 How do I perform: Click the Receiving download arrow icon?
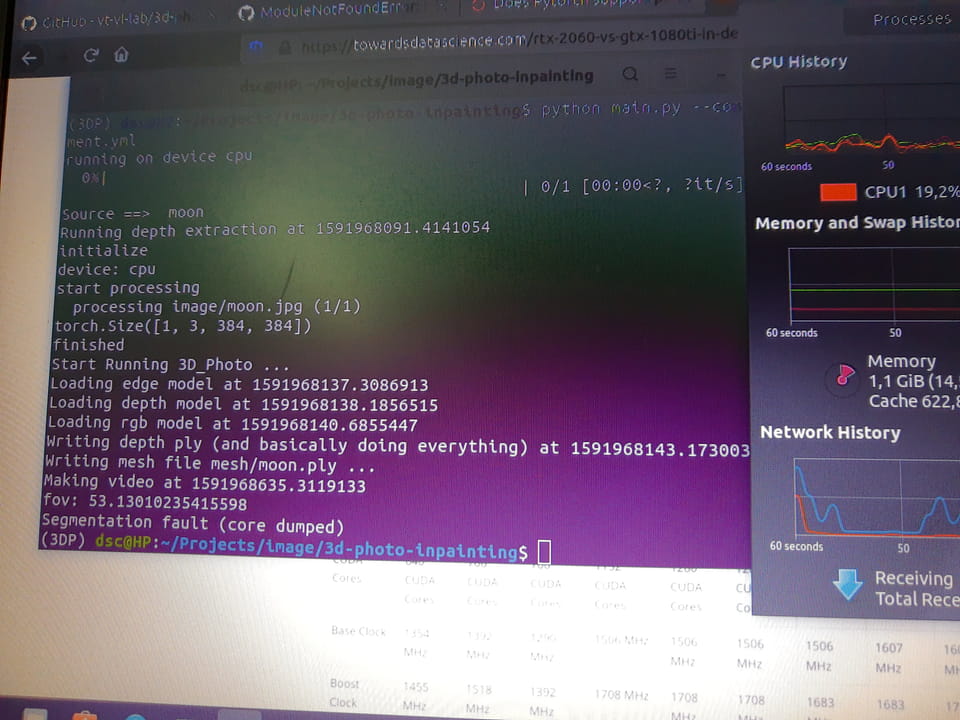(x=848, y=584)
